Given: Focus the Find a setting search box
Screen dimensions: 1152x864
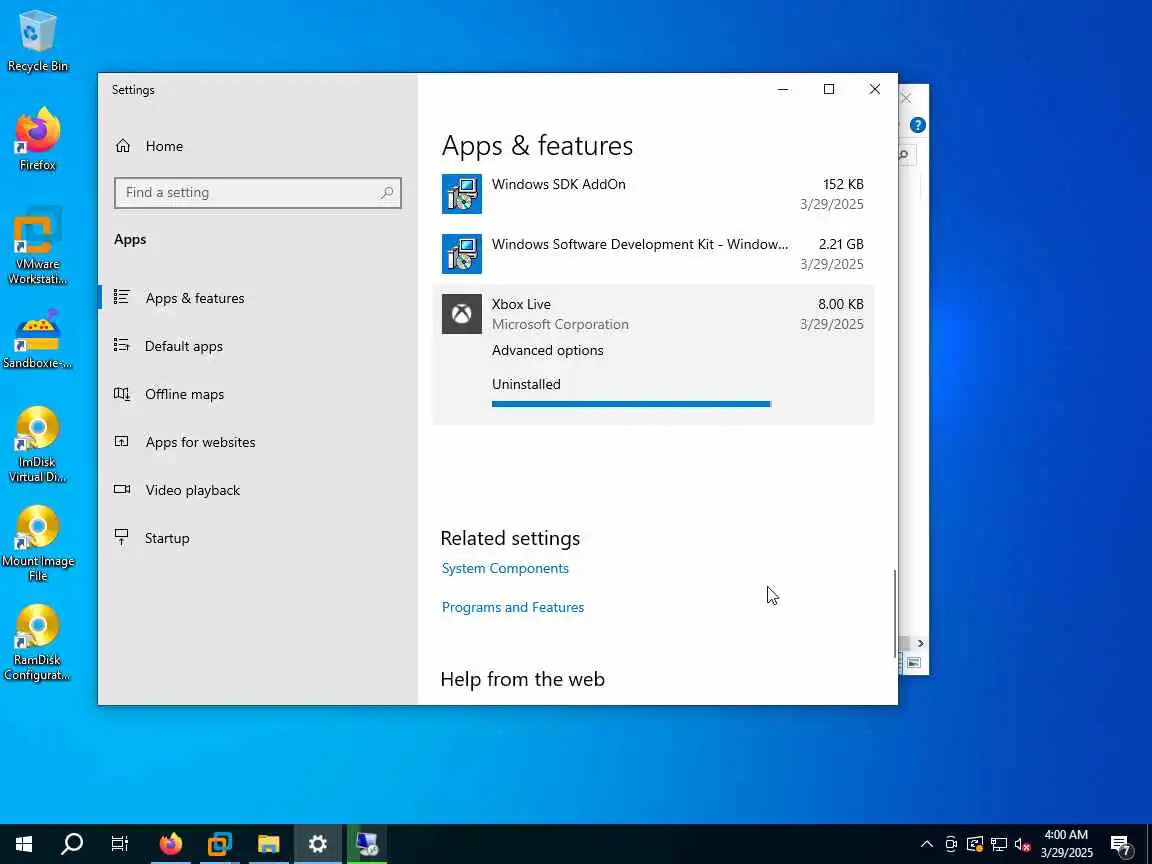Looking at the screenshot, I should pos(258,192).
